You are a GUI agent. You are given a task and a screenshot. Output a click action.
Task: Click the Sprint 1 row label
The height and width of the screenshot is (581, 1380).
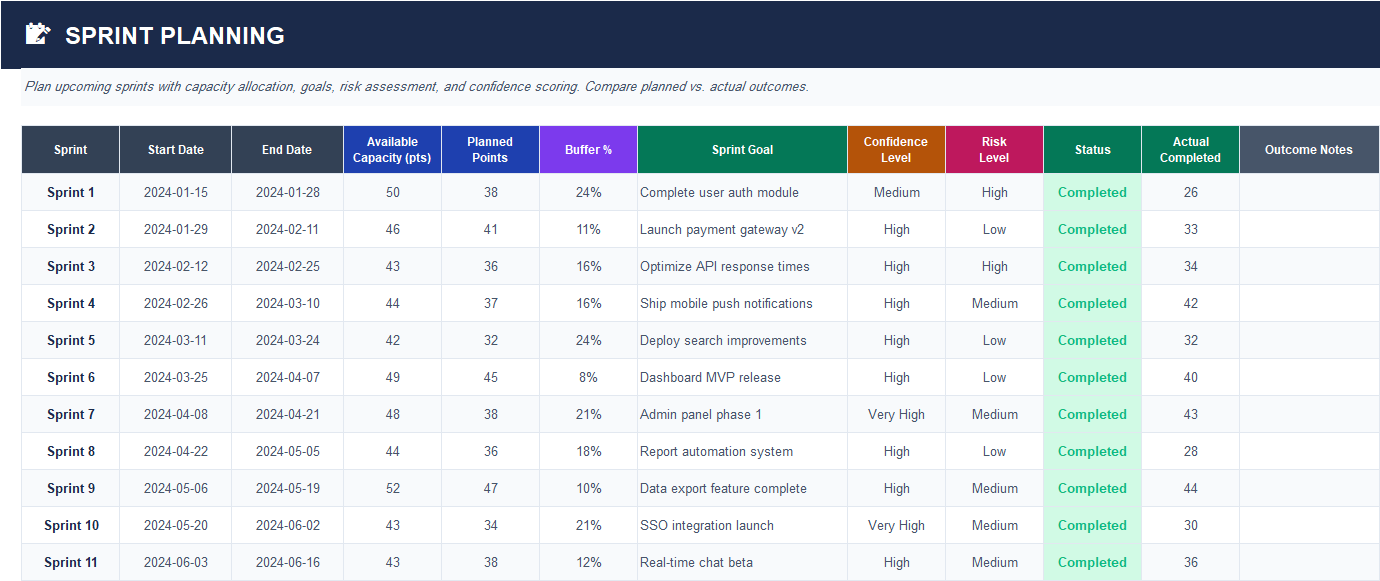(71, 193)
